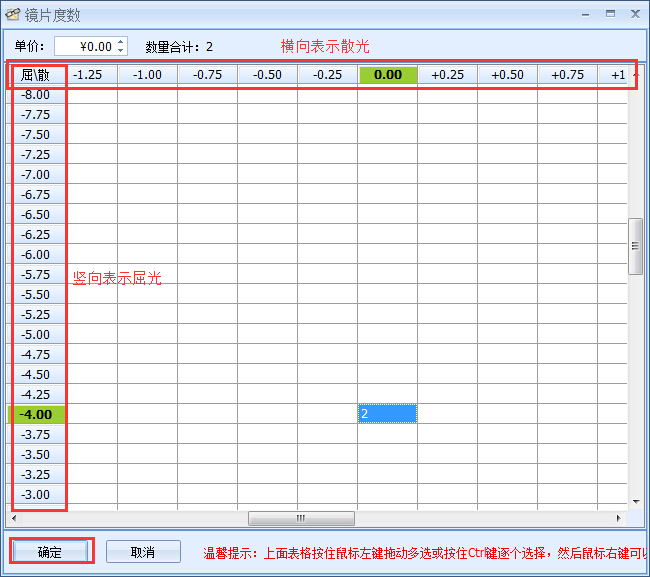Image resolution: width=650 pixels, height=577 pixels.
Task: Select the -1.00 column header
Action: (x=148, y=75)
